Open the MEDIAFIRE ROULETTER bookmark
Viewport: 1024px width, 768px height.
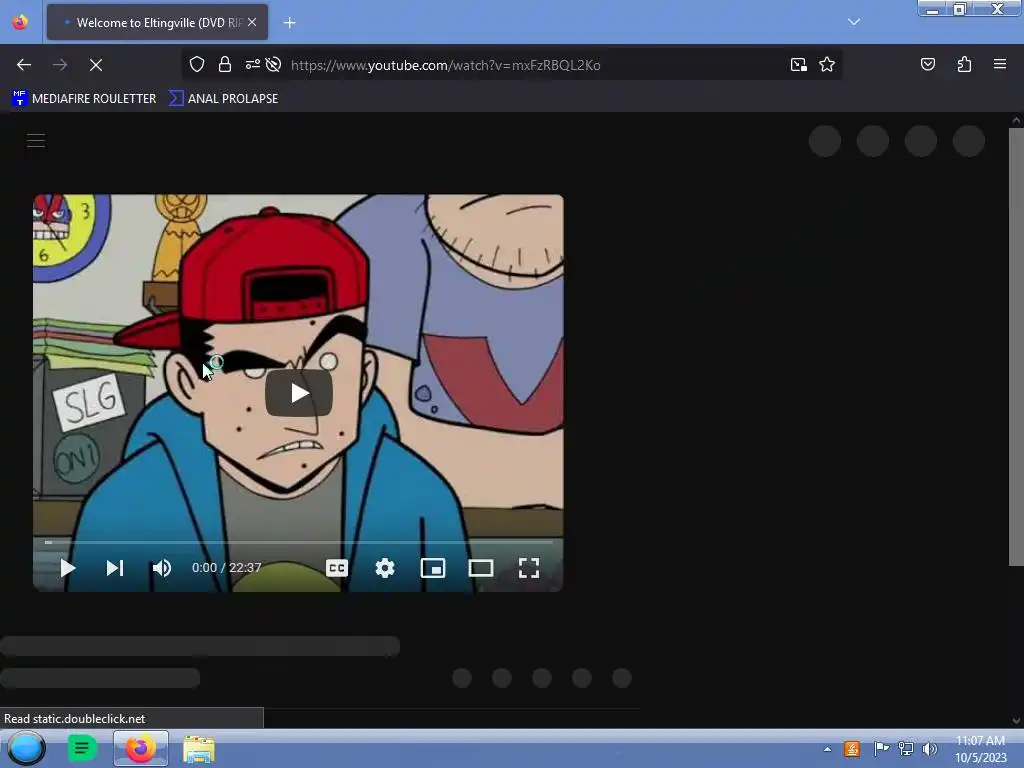[84, 99]
